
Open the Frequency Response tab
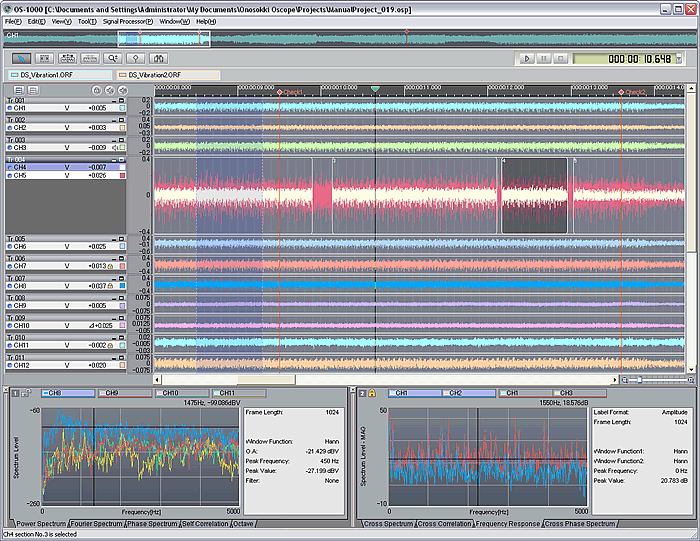click(x=508, y=524)
